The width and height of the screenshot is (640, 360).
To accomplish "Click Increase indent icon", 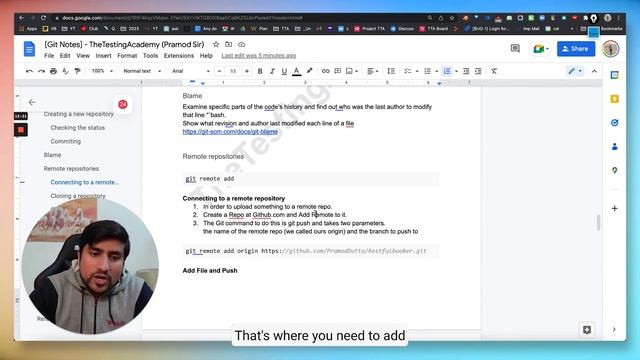I will tap(478, 71).
